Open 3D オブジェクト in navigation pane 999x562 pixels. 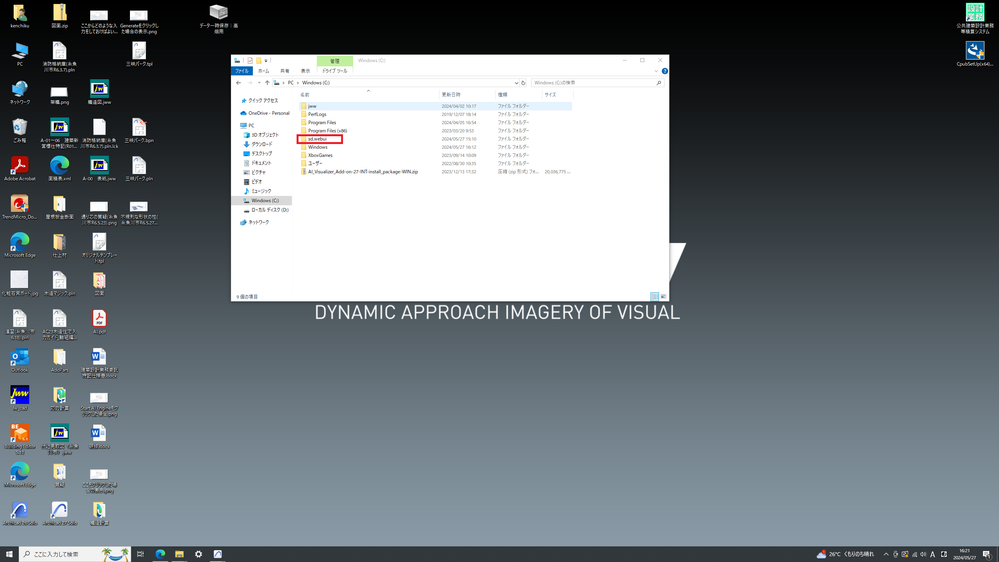pos(264,135)
